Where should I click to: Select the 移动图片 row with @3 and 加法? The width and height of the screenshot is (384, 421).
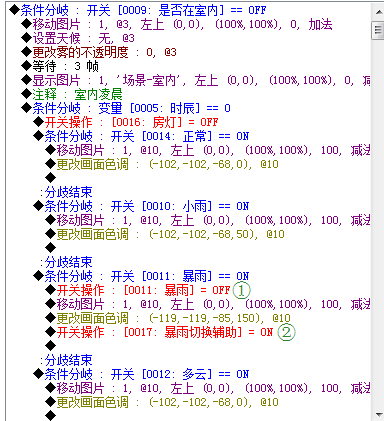click(x=177, y=24)
